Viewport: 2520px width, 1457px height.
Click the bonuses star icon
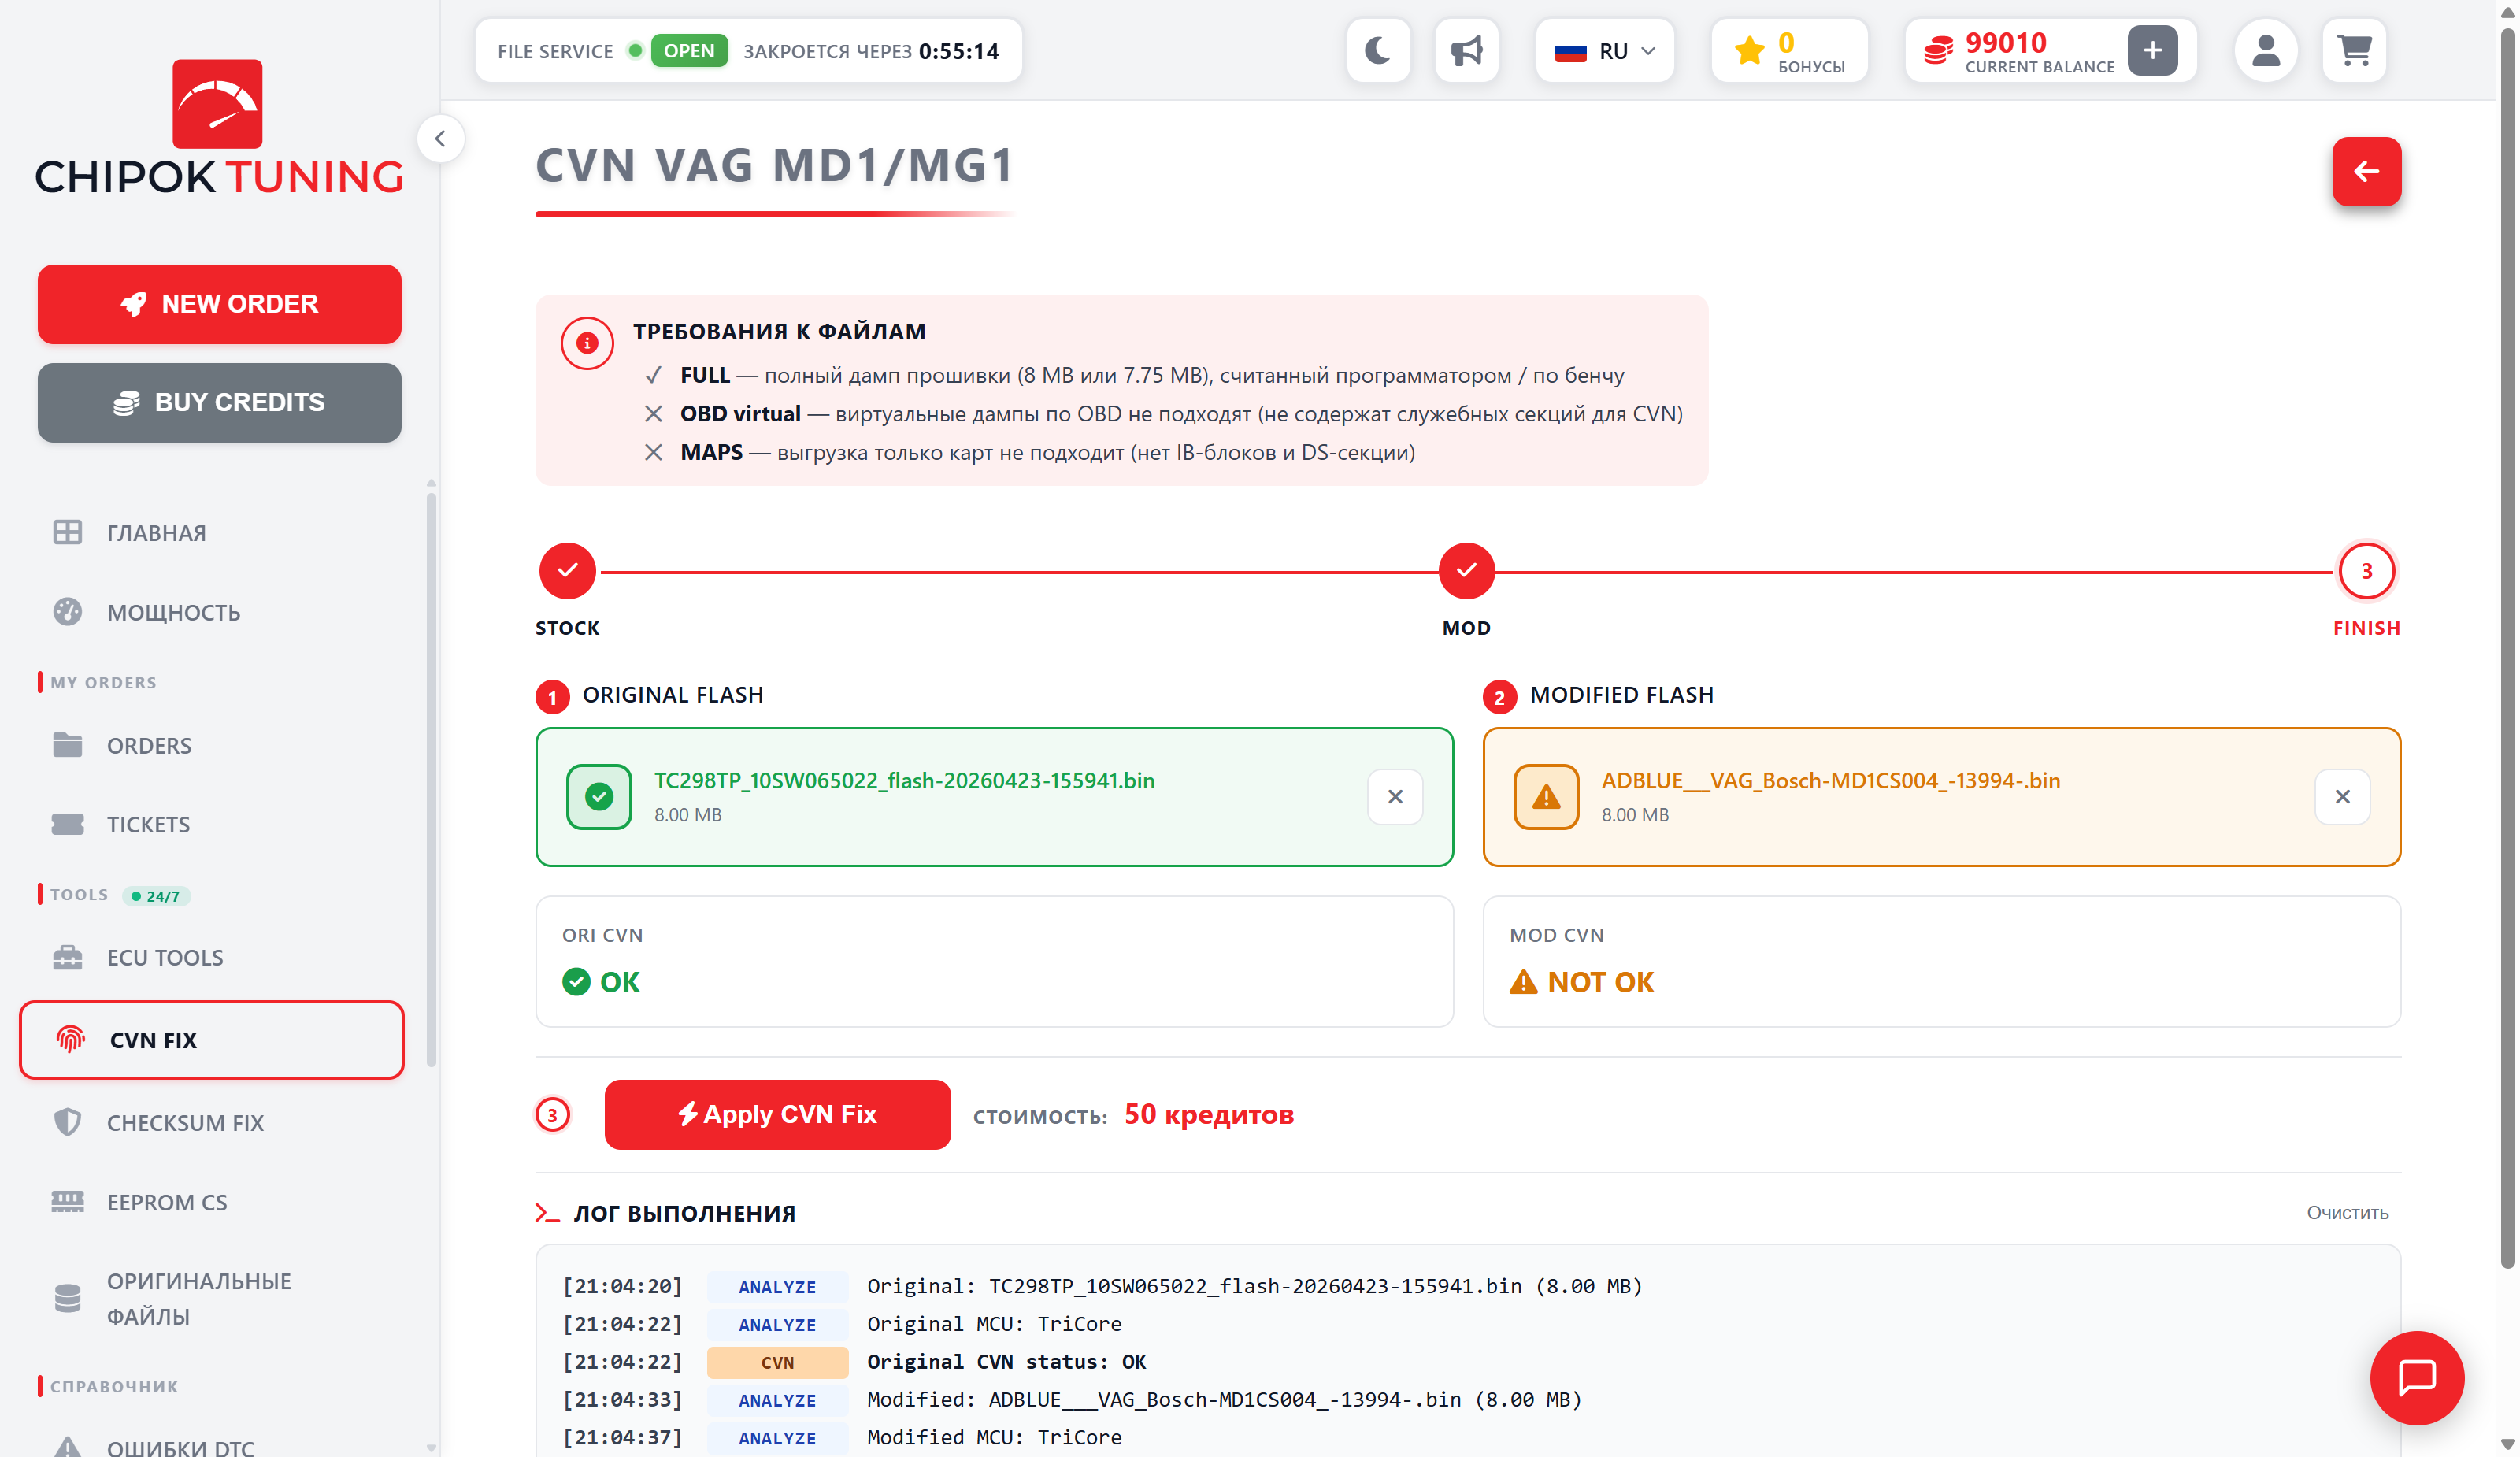(1749, 51)
